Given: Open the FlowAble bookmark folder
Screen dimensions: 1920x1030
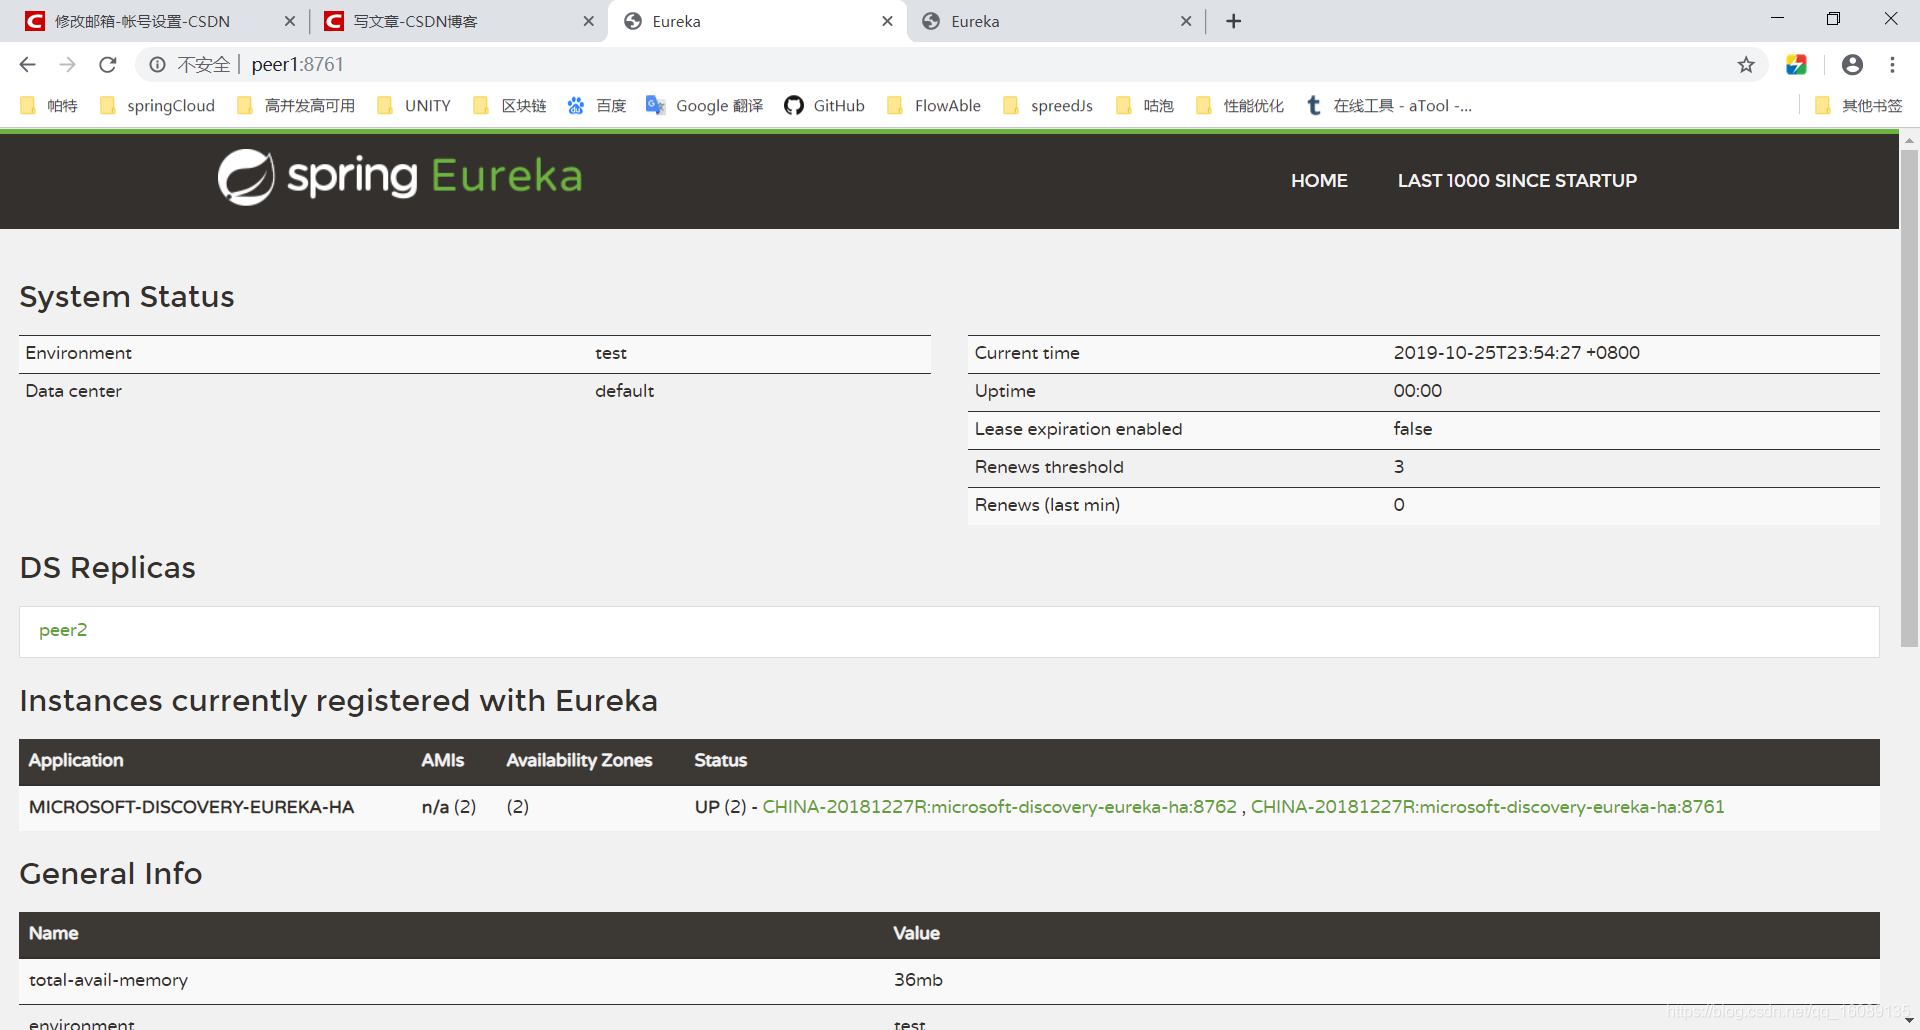Looking at the screenshot, I should tap(934, 106).
